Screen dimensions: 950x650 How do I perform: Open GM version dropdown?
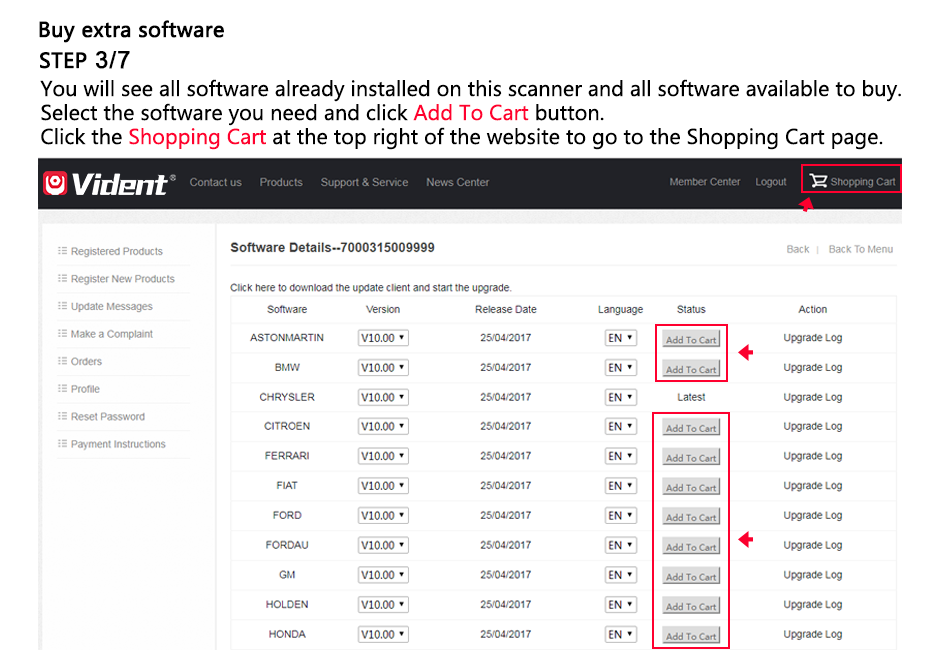click(383, 575)
